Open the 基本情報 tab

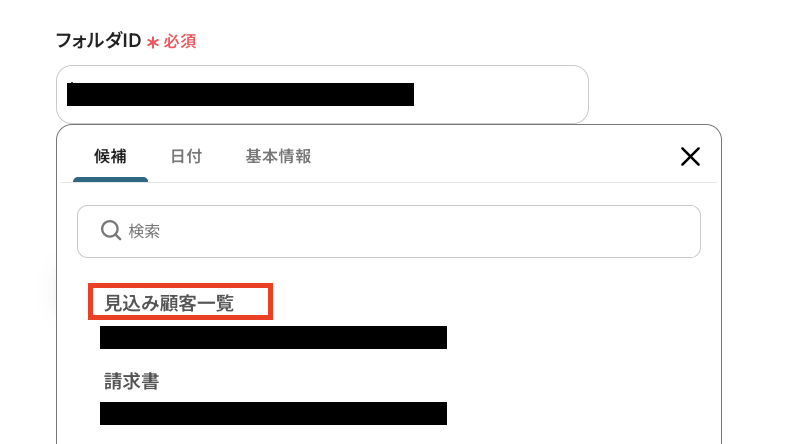(278, 157)
